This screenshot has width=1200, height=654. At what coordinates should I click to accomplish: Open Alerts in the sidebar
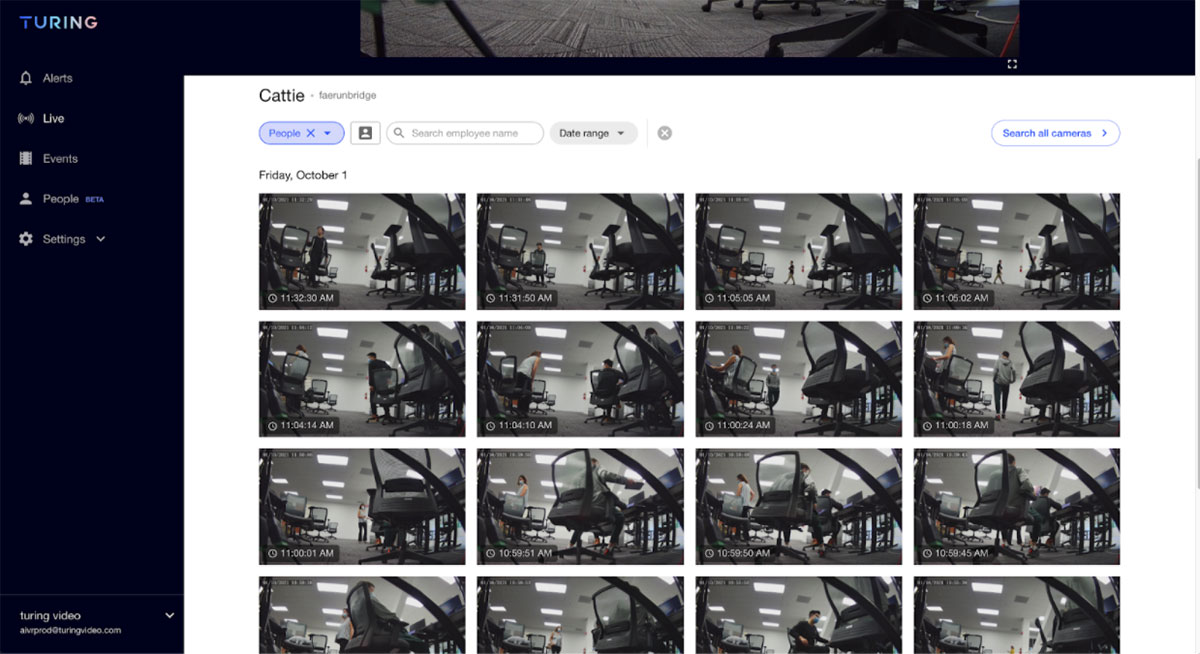pos(57,78)
